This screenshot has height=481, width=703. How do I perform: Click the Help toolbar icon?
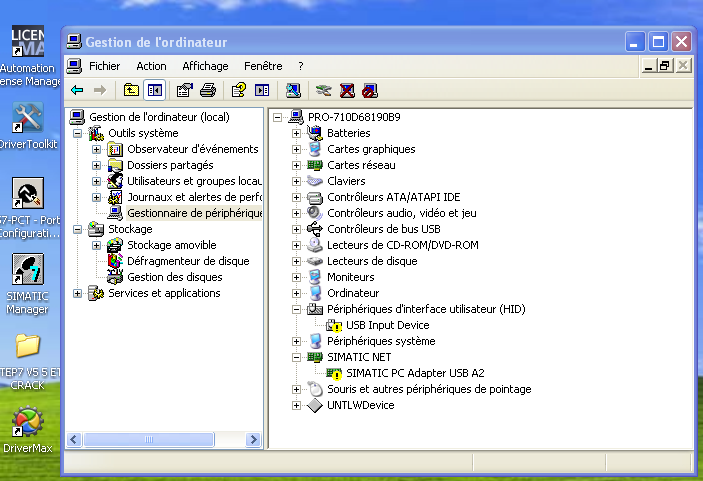pyautogui.click(x=238, y=90)
